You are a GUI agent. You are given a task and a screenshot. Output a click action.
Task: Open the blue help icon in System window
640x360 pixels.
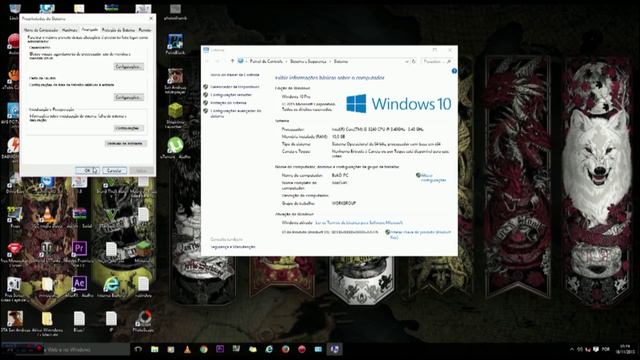pos(454,71)
